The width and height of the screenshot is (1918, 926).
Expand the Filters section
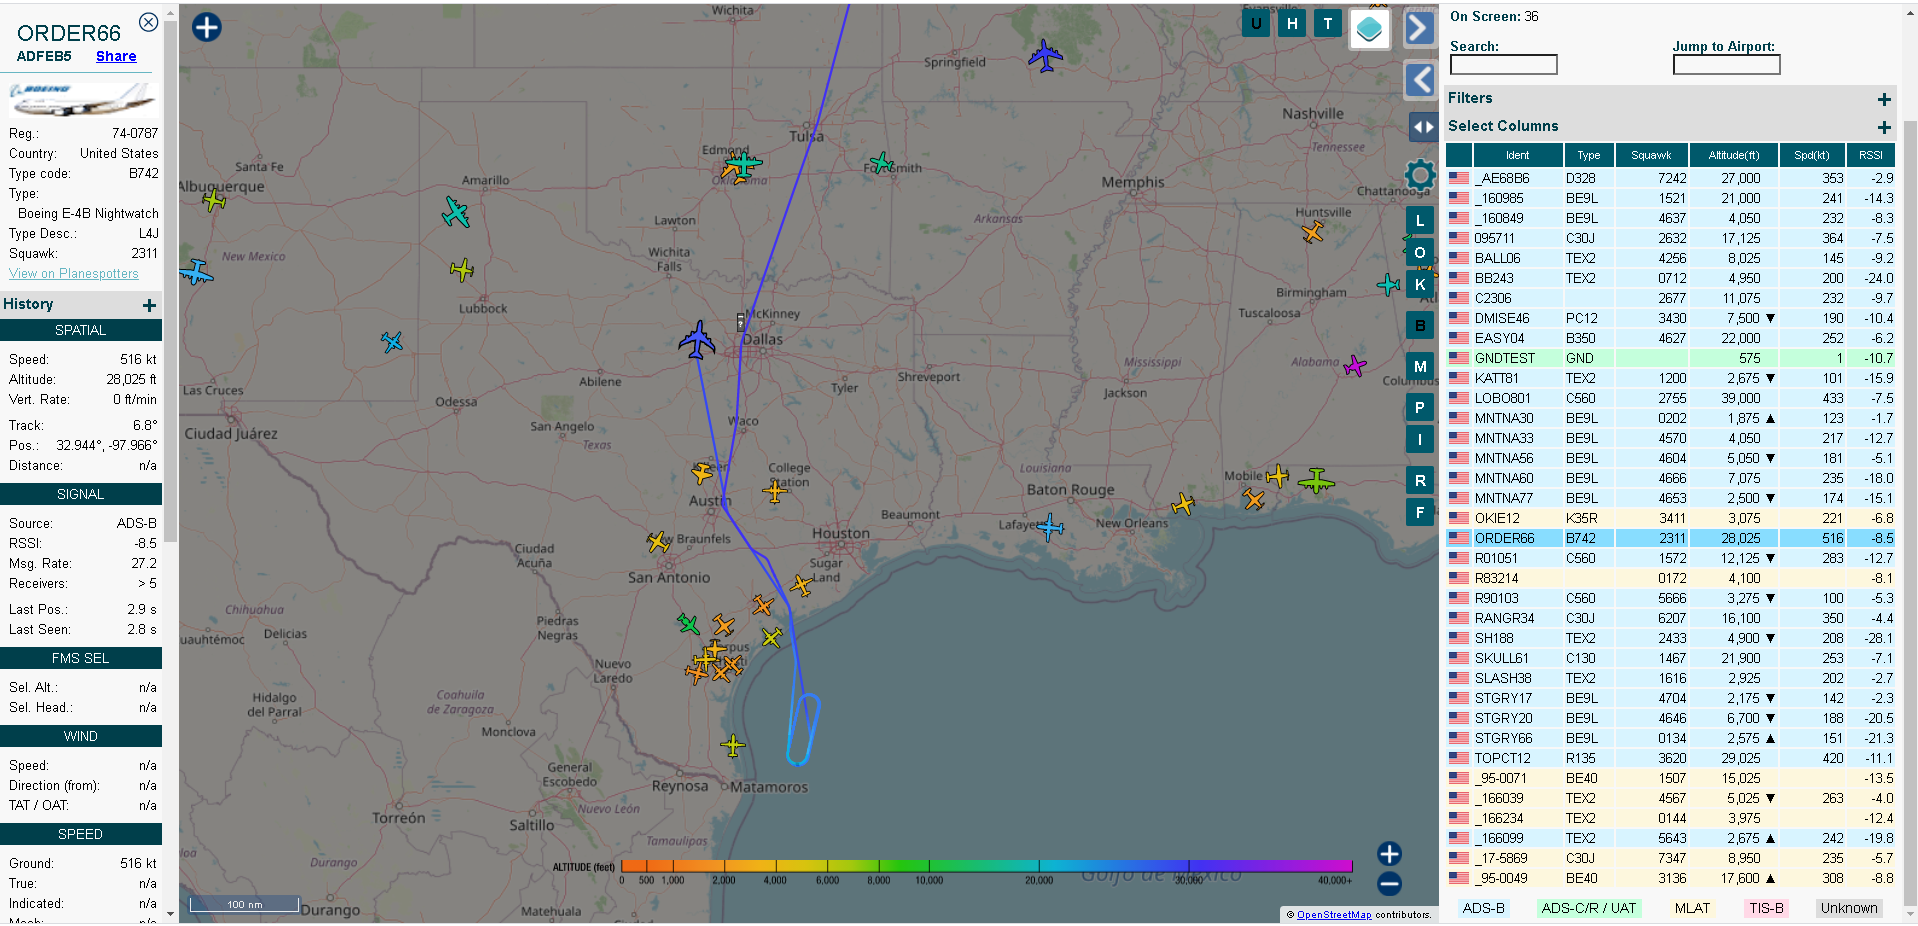[1883, 99]
